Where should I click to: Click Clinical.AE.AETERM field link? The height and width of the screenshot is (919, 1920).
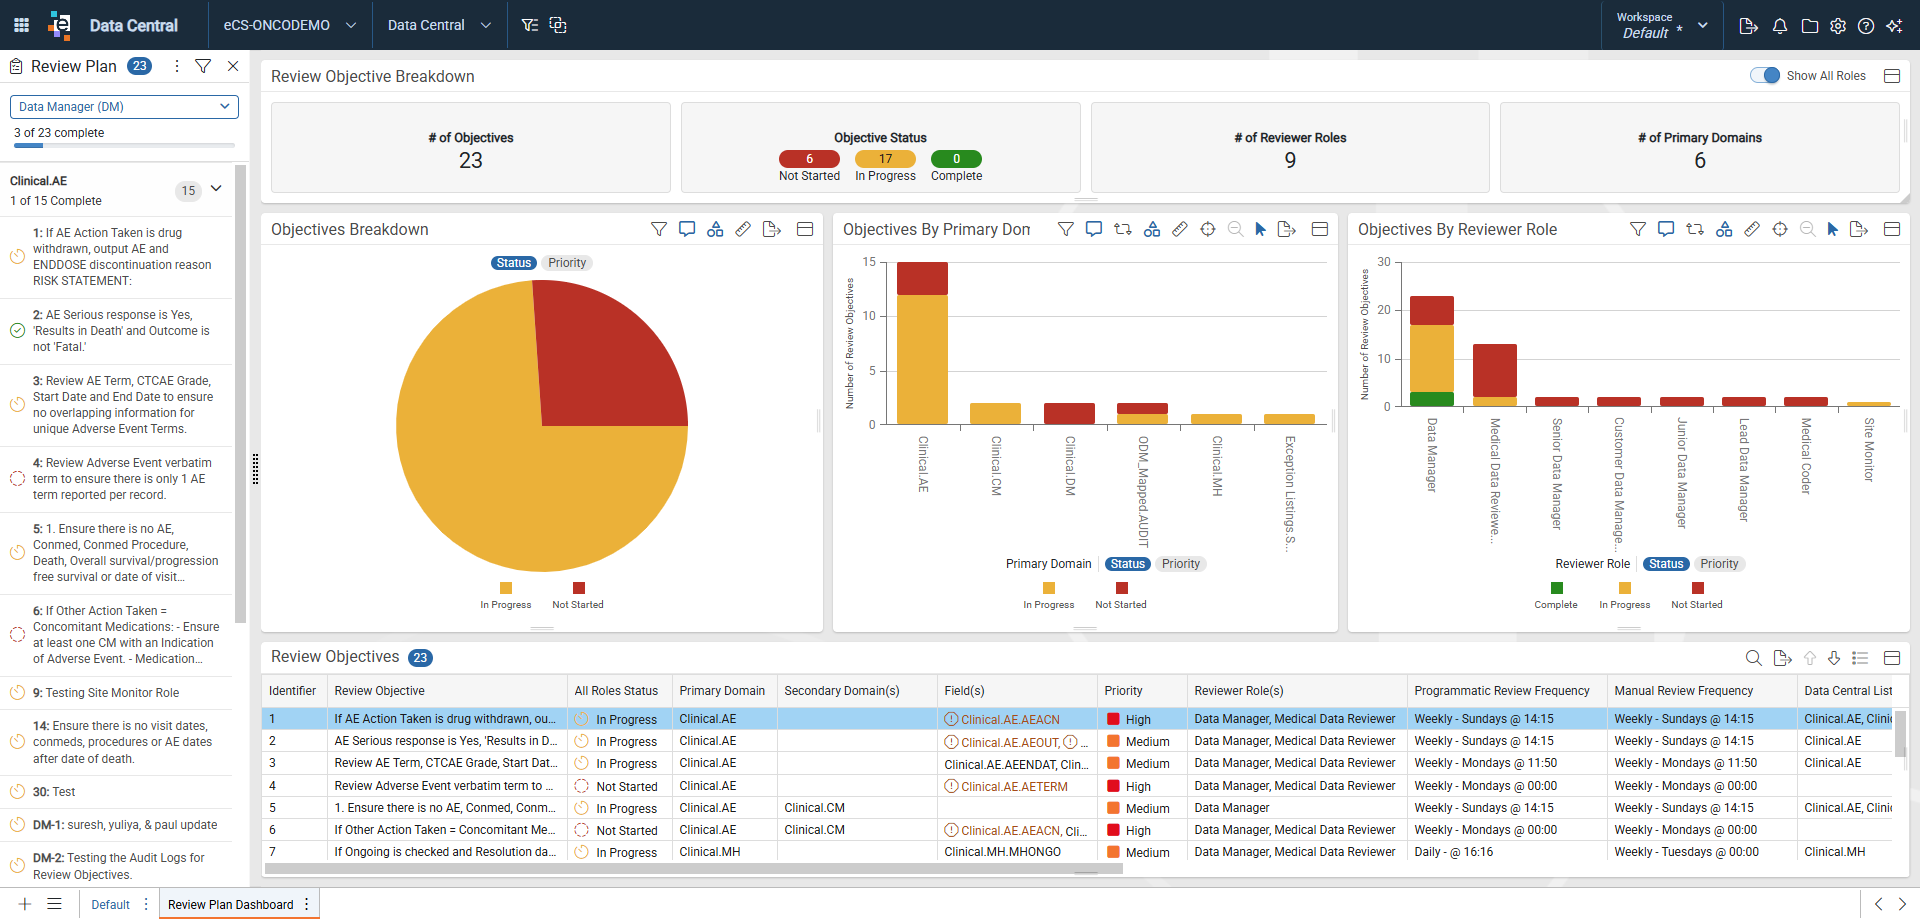[x=1014, y=787]
